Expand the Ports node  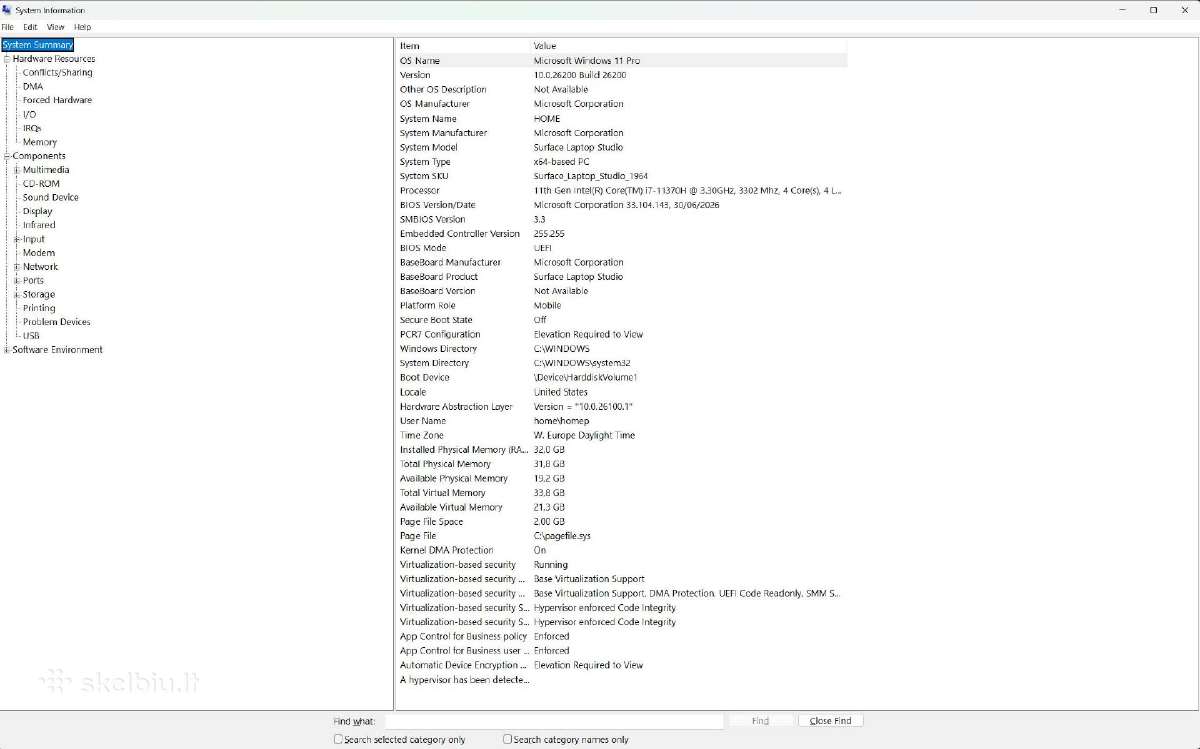pos(17,281)
